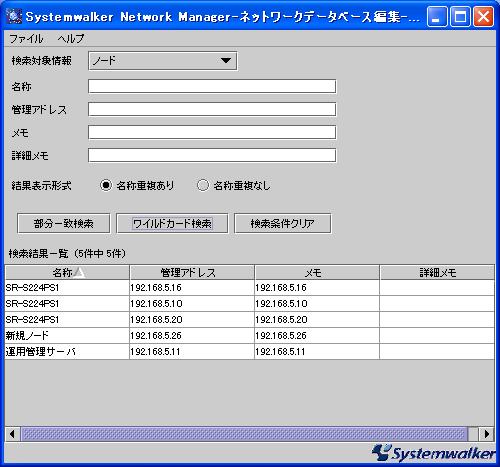Click the 部分一致検索 button

[63, 223]
